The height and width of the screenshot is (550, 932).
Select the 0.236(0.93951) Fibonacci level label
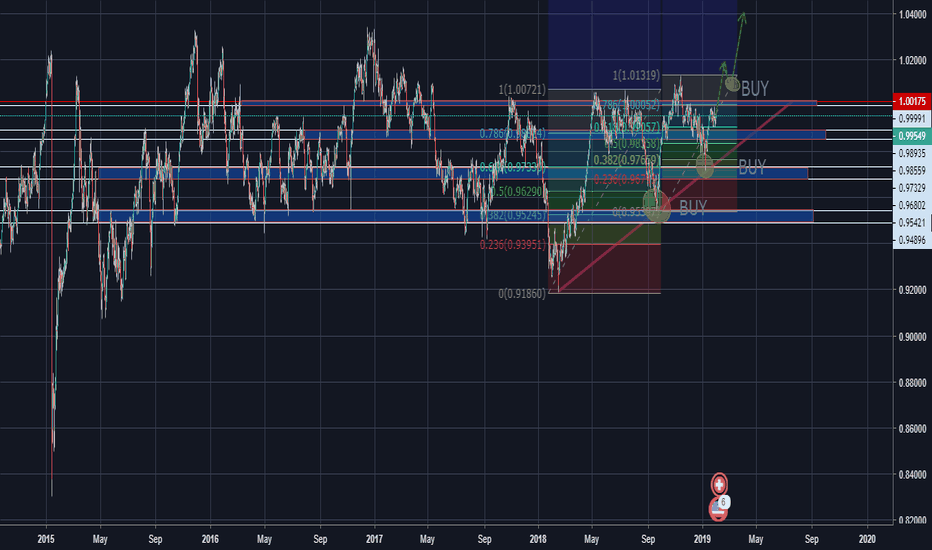(512, 244)
